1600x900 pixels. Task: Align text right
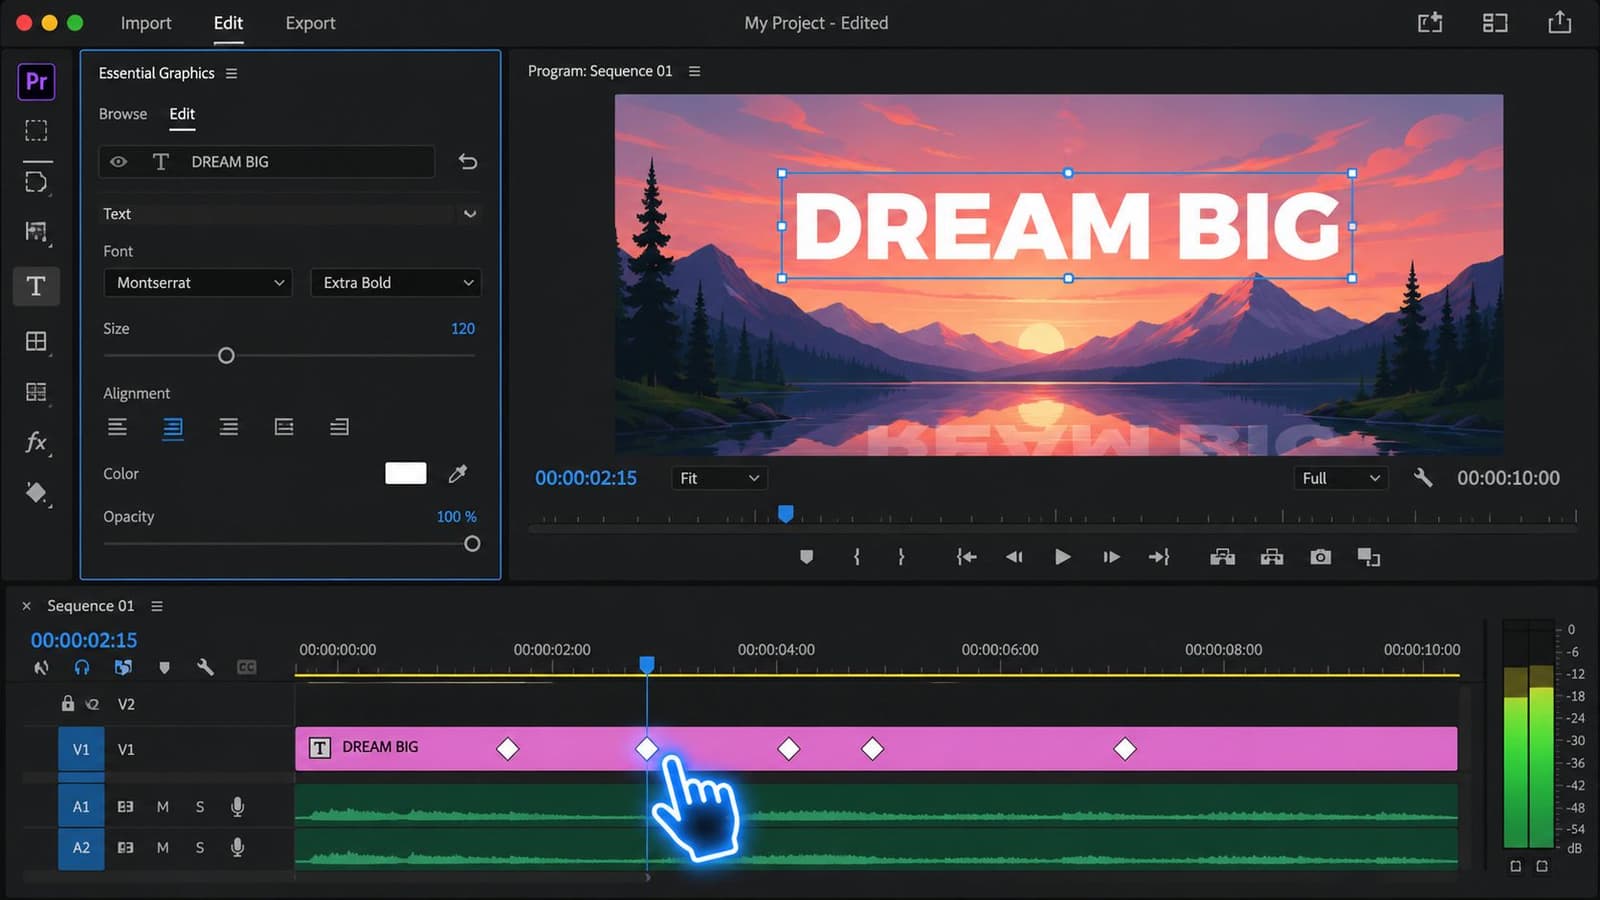[x=229, y=427]
